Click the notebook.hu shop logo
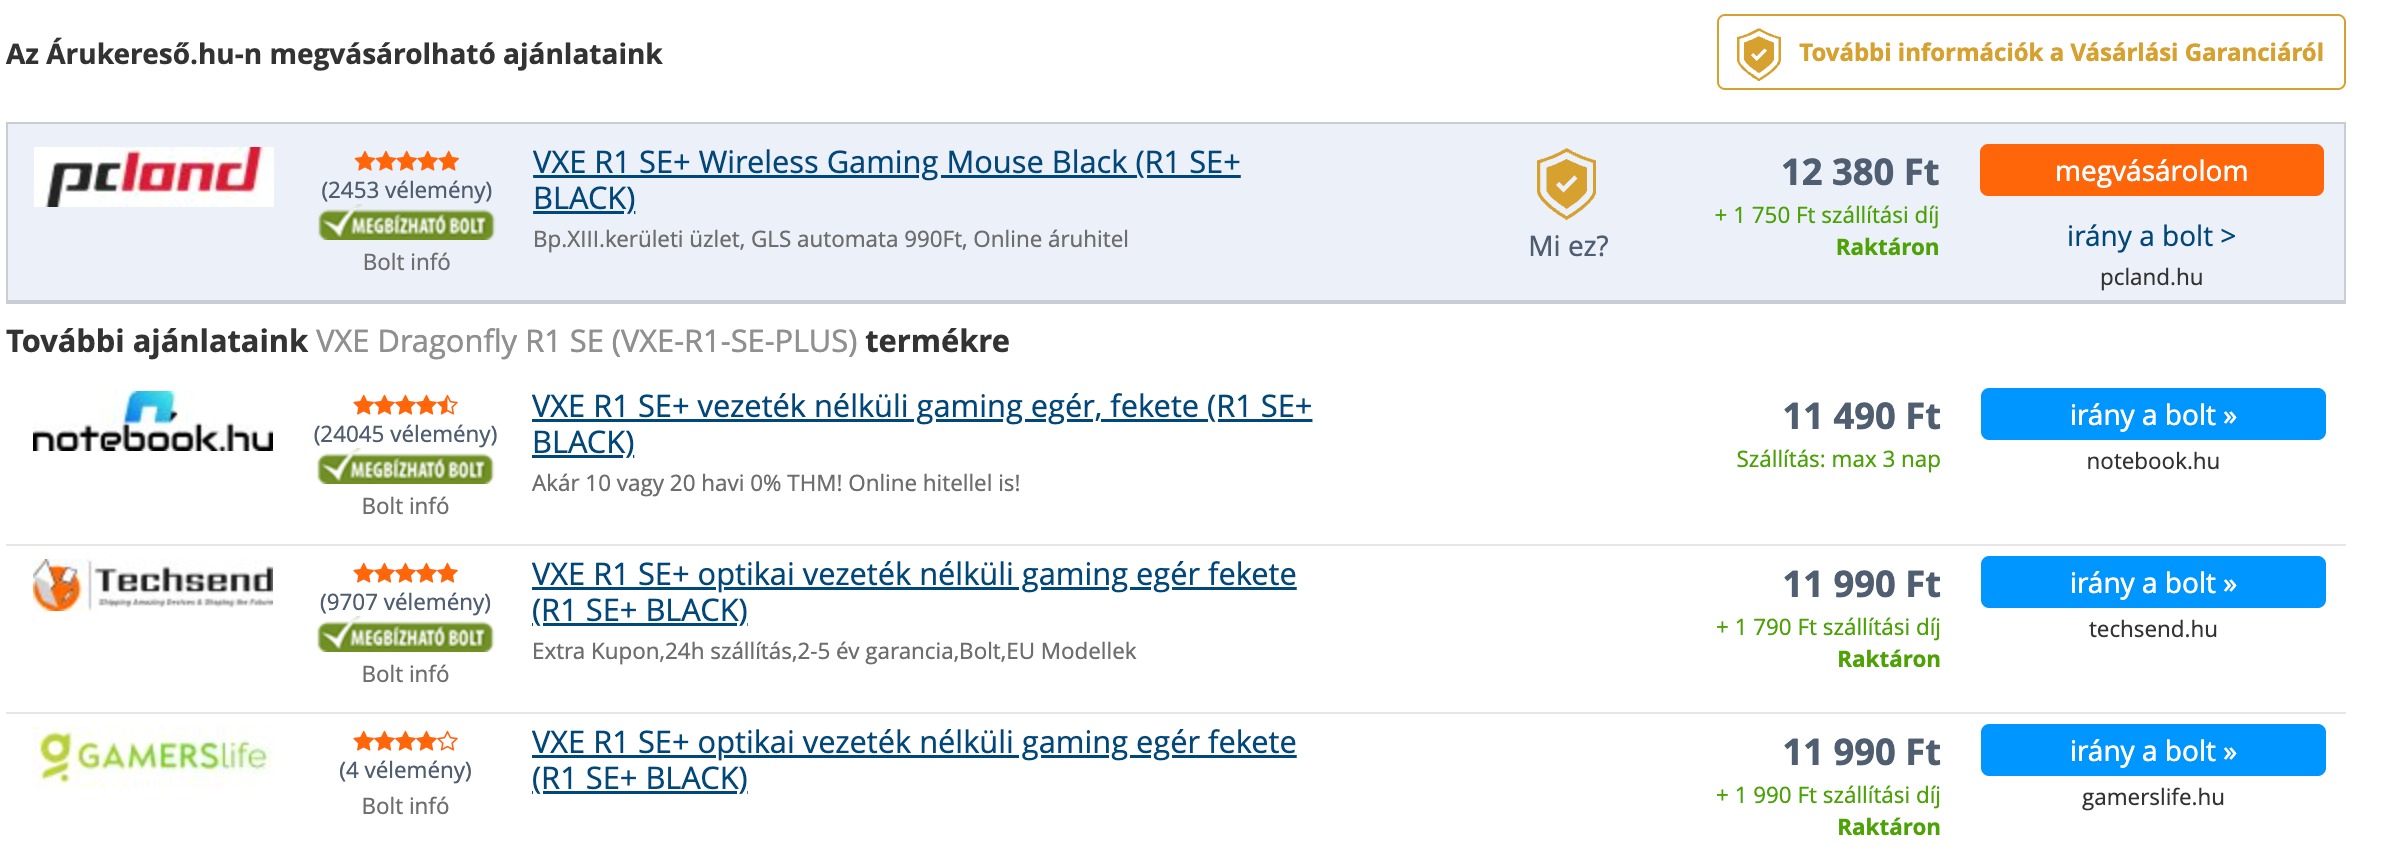 click(x=153, y=423)
